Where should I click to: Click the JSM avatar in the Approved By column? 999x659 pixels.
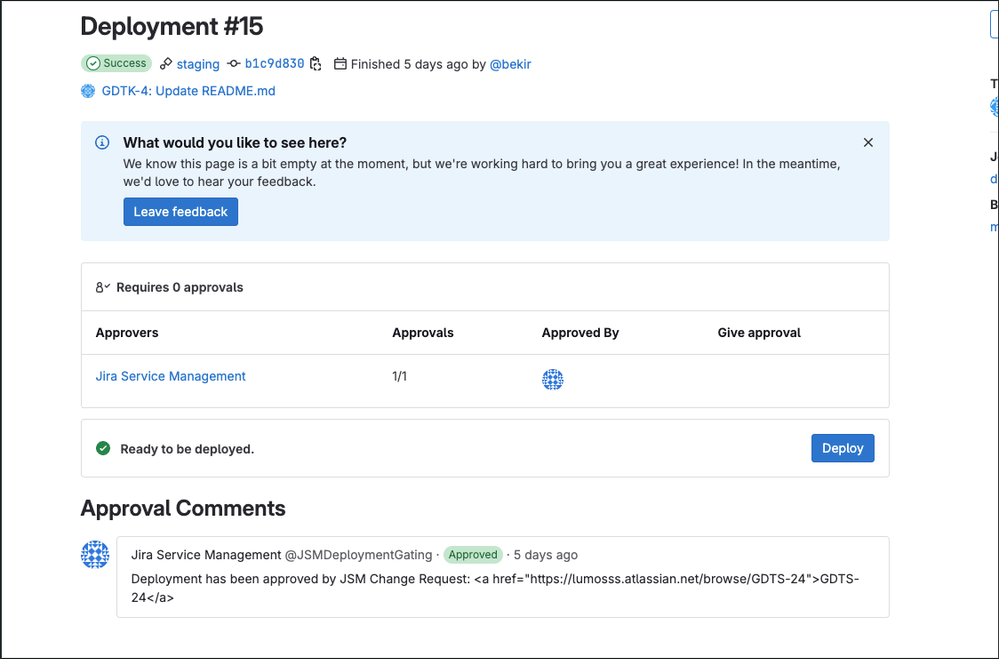[x=552, y=380]
